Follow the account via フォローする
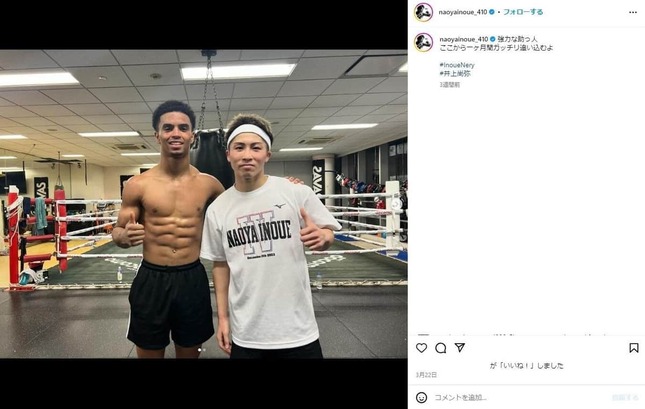The image size is (645, 409). [523, 12]
